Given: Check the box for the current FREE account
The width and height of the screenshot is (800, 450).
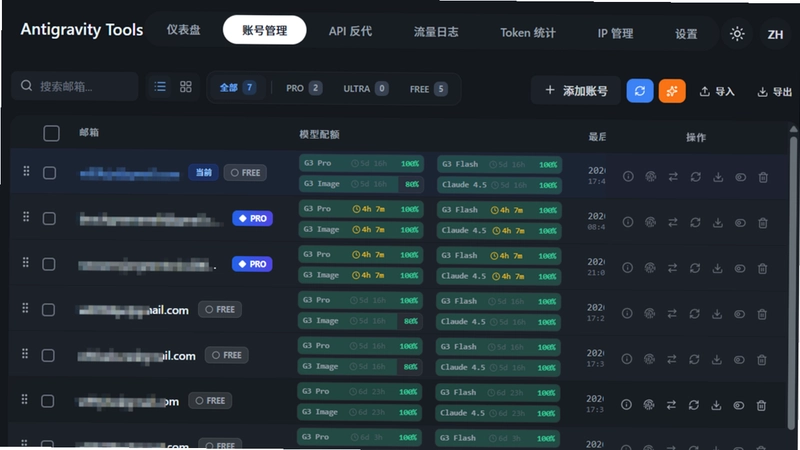Looking at the screenshot, I should tap(49, 173).
